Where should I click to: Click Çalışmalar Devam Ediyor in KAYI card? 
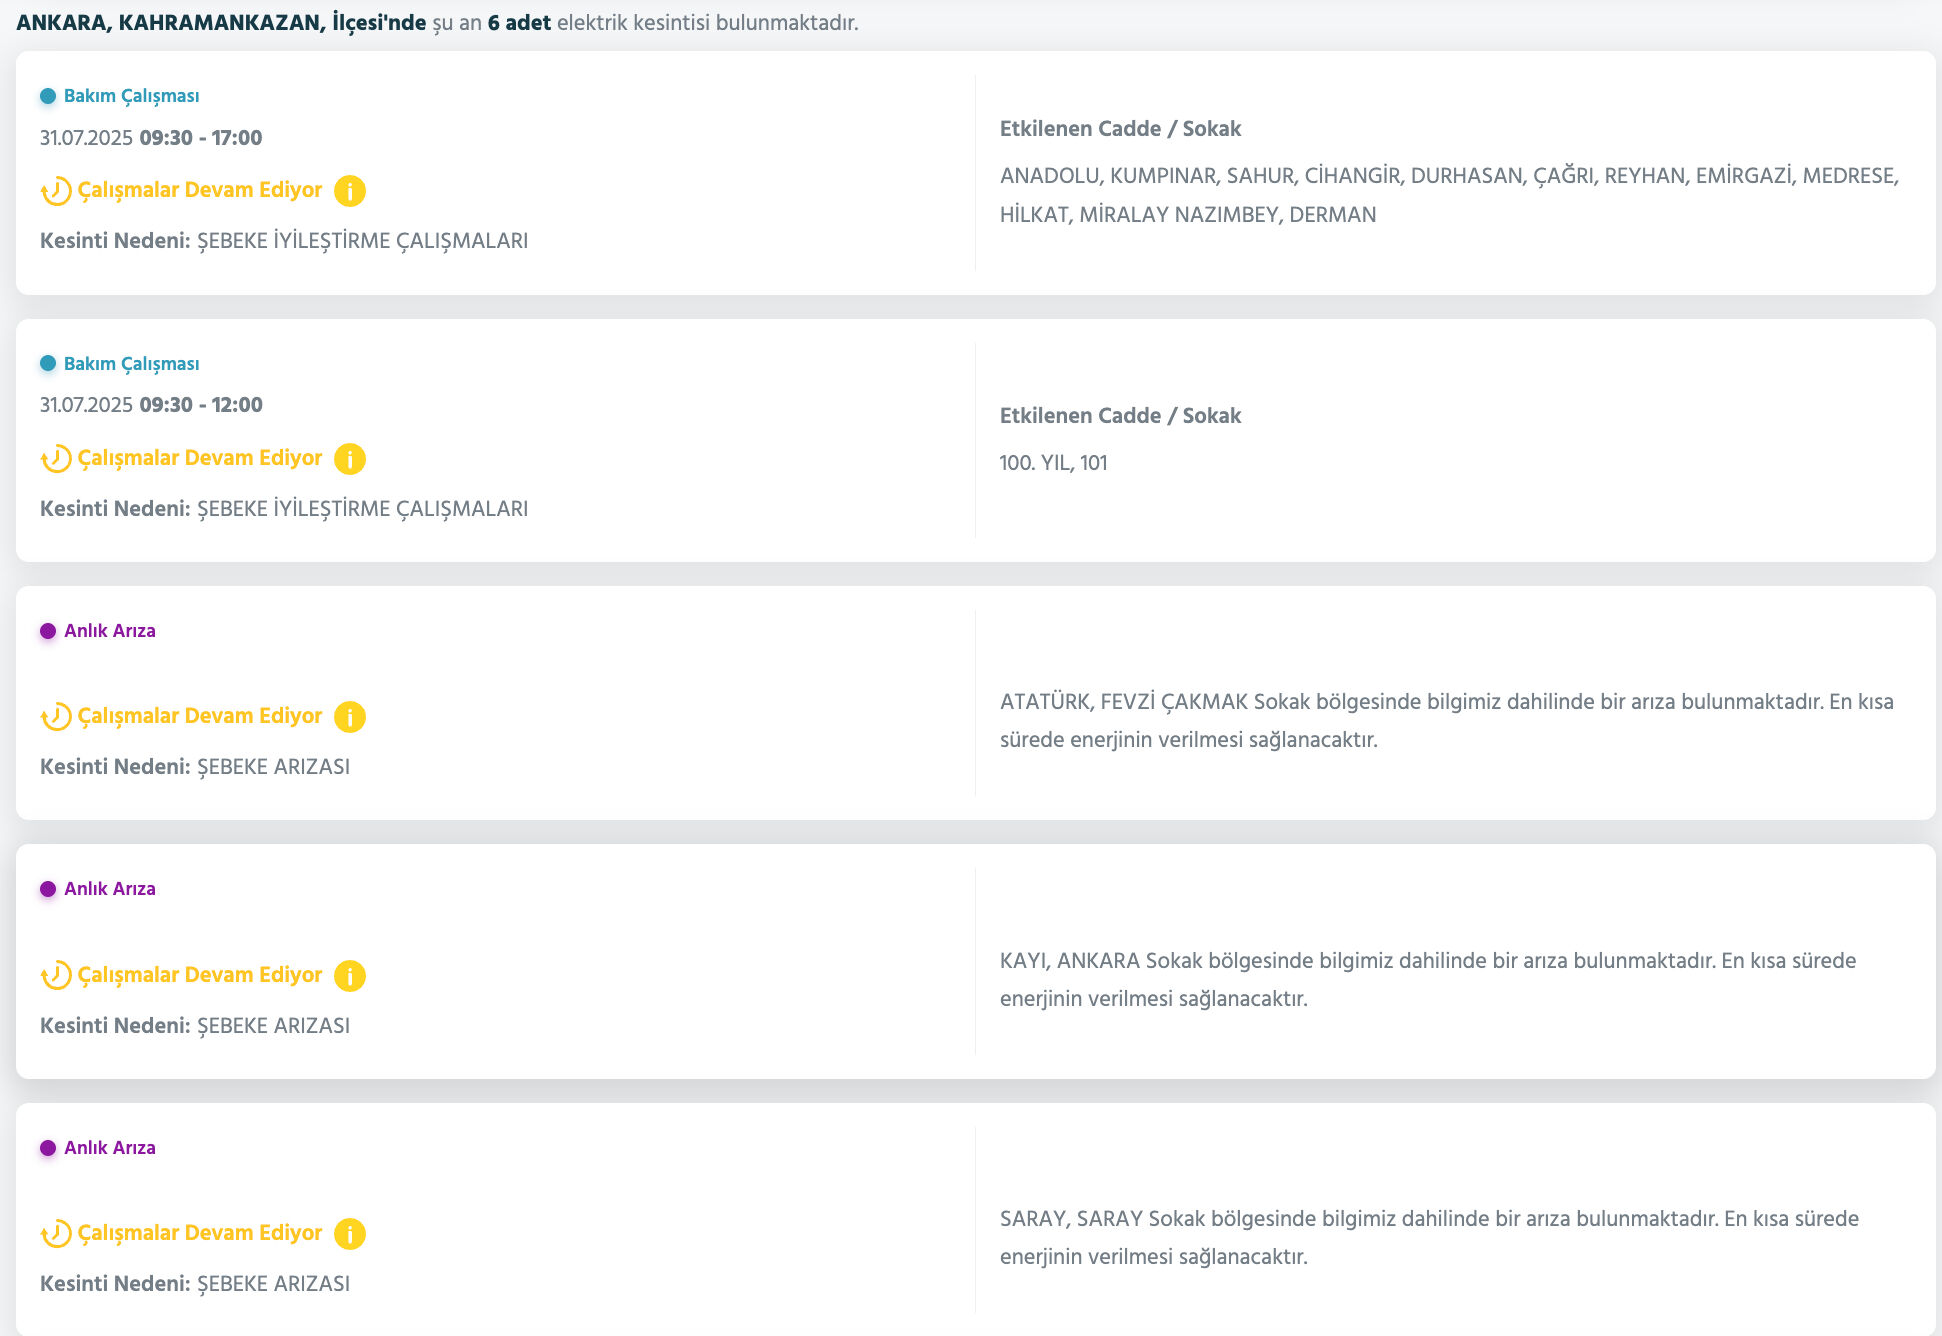tap(200, 975)
